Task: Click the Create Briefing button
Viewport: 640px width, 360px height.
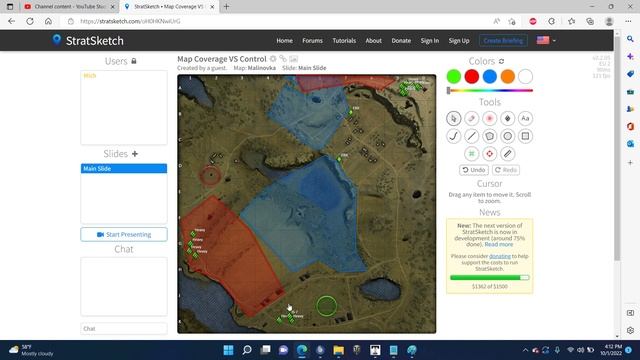Action: coord(503,41)
